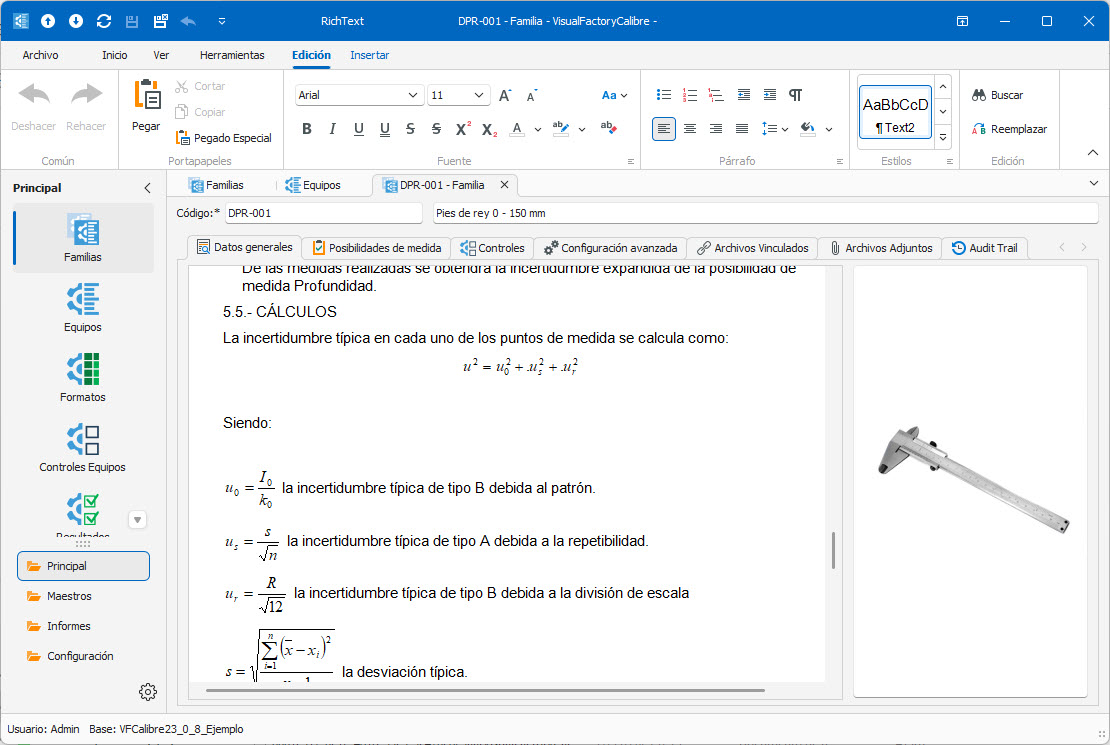Open Maestros folder group
This screenshot has height=745, width=1110.
pos(84,596)
